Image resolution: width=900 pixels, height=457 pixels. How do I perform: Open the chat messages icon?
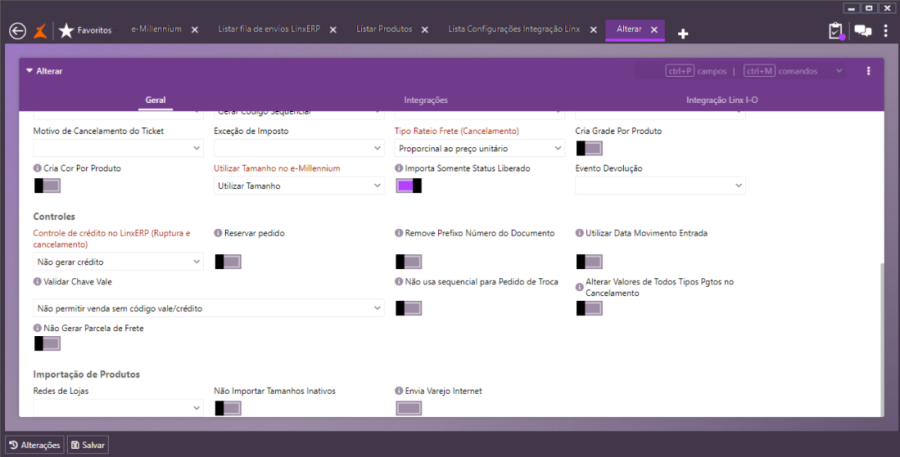(863, 31)
